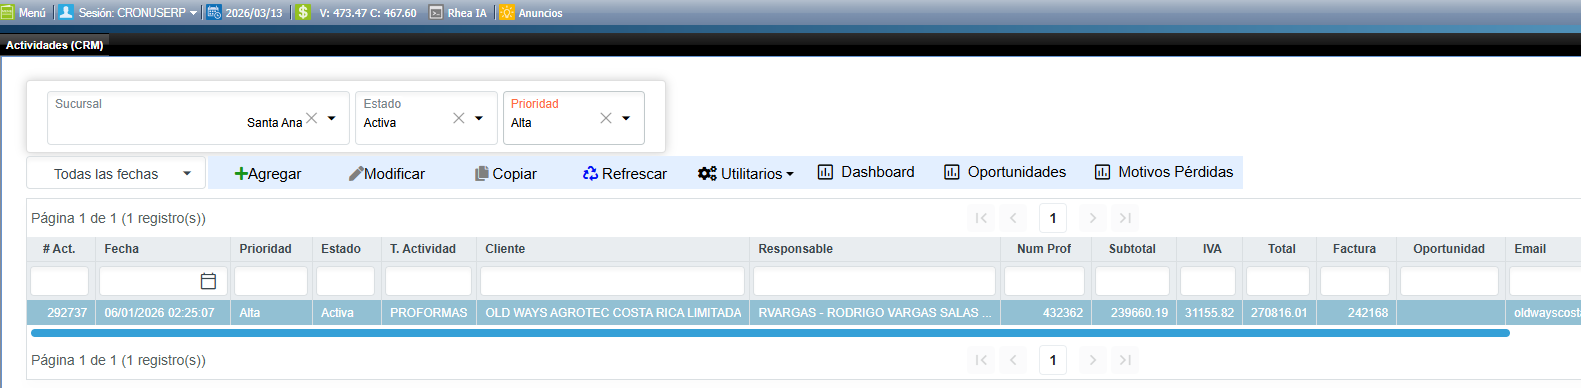Go to last page in bottom pager
Viewport: 1581px width, 388px height.
1125,360
